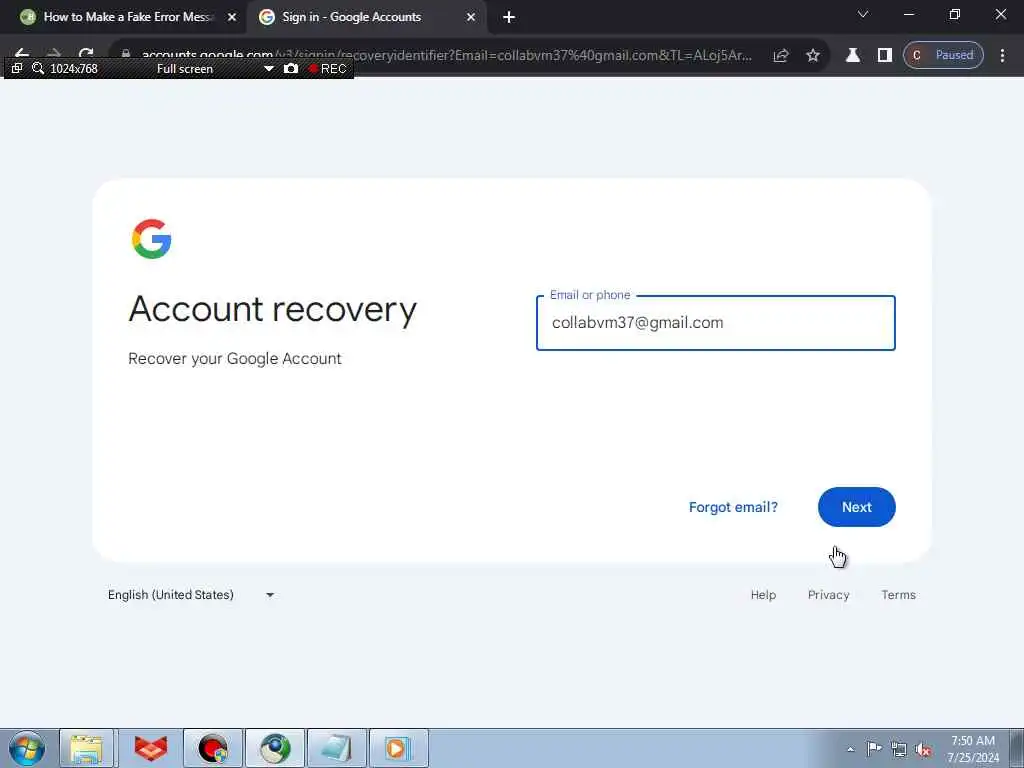Start recording with the REC button
This screenshot has height=768, width=1024.
[327, 69]
